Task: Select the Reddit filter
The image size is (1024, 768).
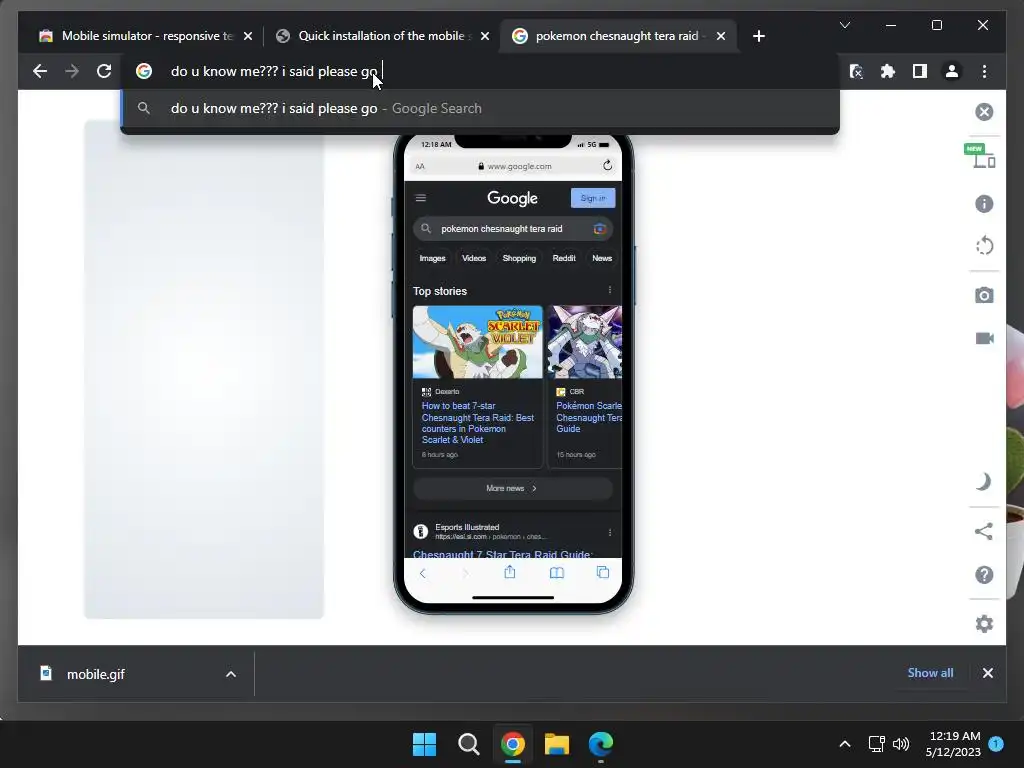Action: (564, 258)
